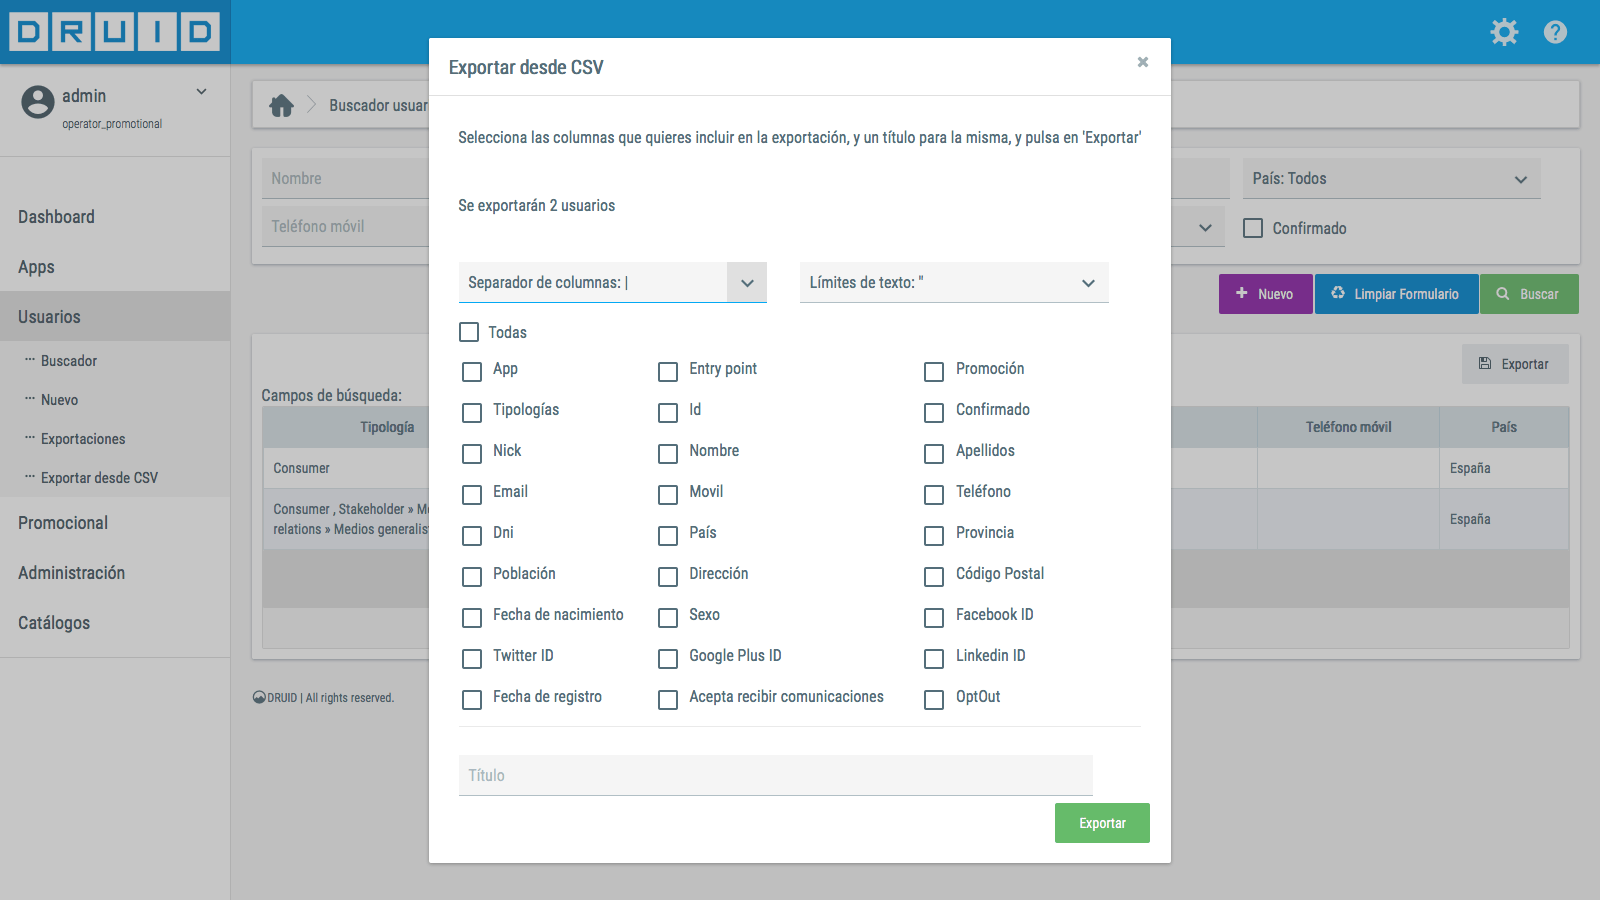This screenshot has width=1600, height=900.
Task: Open the Separador de columnas dropdown
Action: [x=746, y=283]
